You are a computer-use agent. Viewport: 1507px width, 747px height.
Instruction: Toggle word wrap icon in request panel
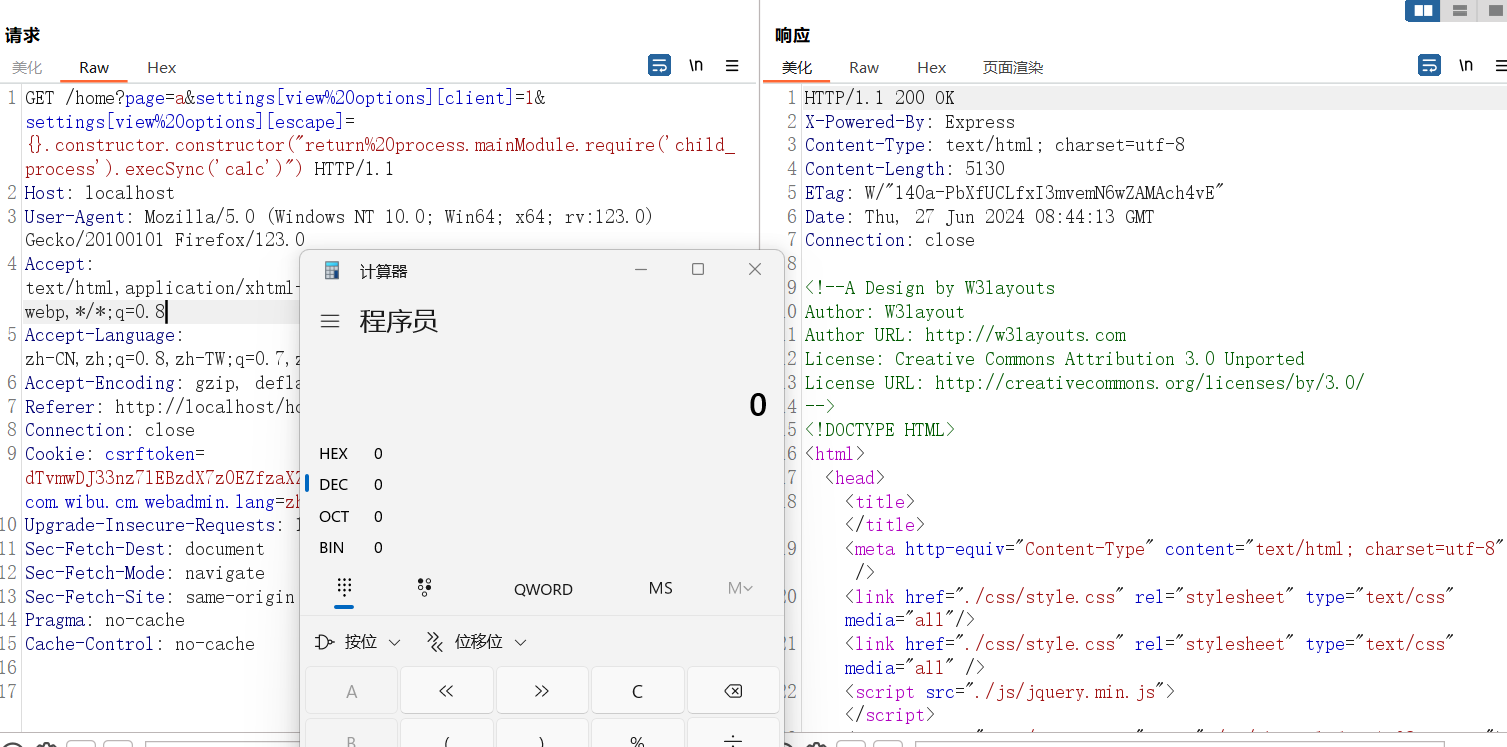click(x=659, y=66)
